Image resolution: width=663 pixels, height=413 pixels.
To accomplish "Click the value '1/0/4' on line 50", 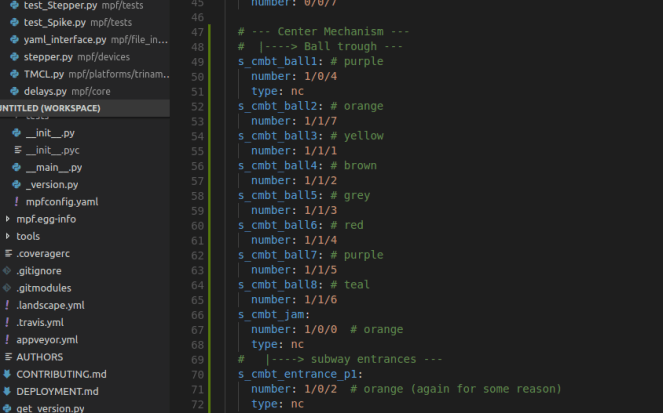I will (x=321, y=77).
